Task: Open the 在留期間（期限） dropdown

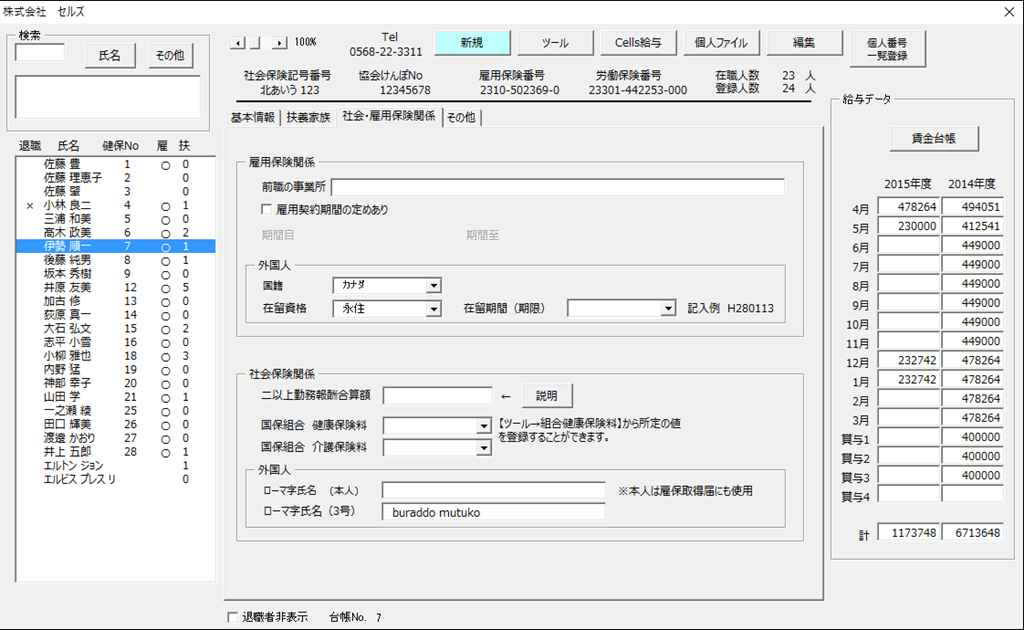Action: click(668, 309)
